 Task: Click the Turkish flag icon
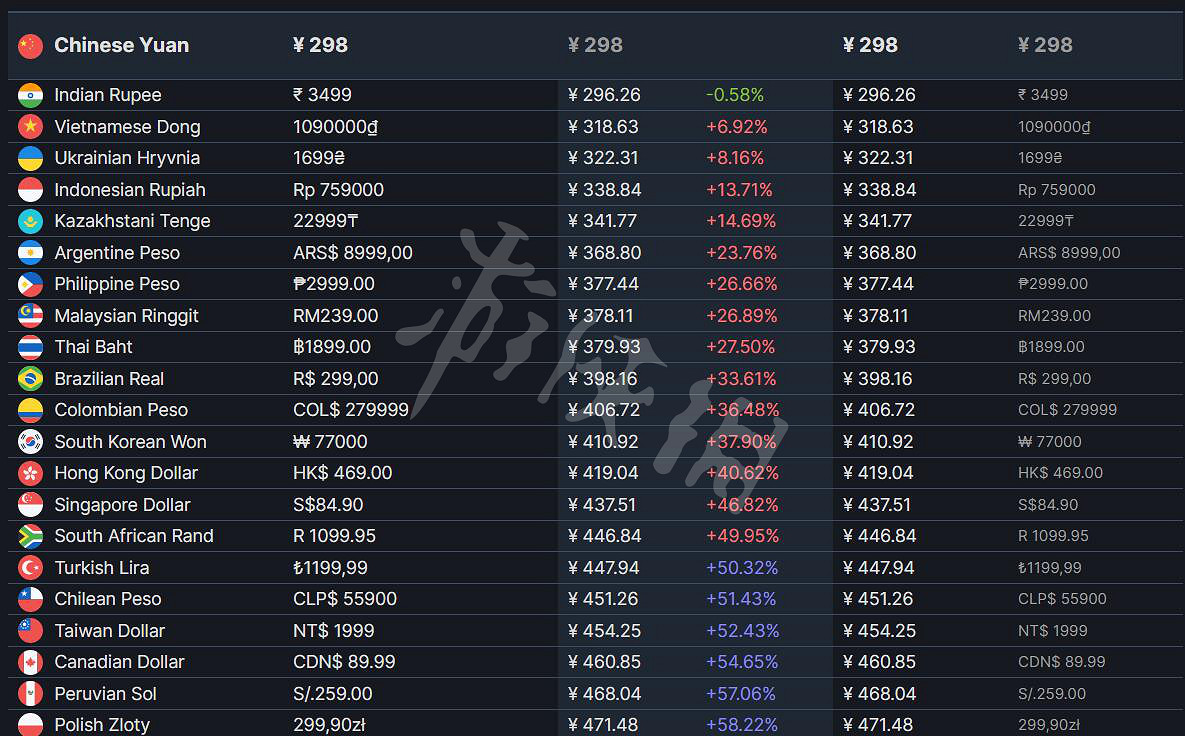(31, 568)
